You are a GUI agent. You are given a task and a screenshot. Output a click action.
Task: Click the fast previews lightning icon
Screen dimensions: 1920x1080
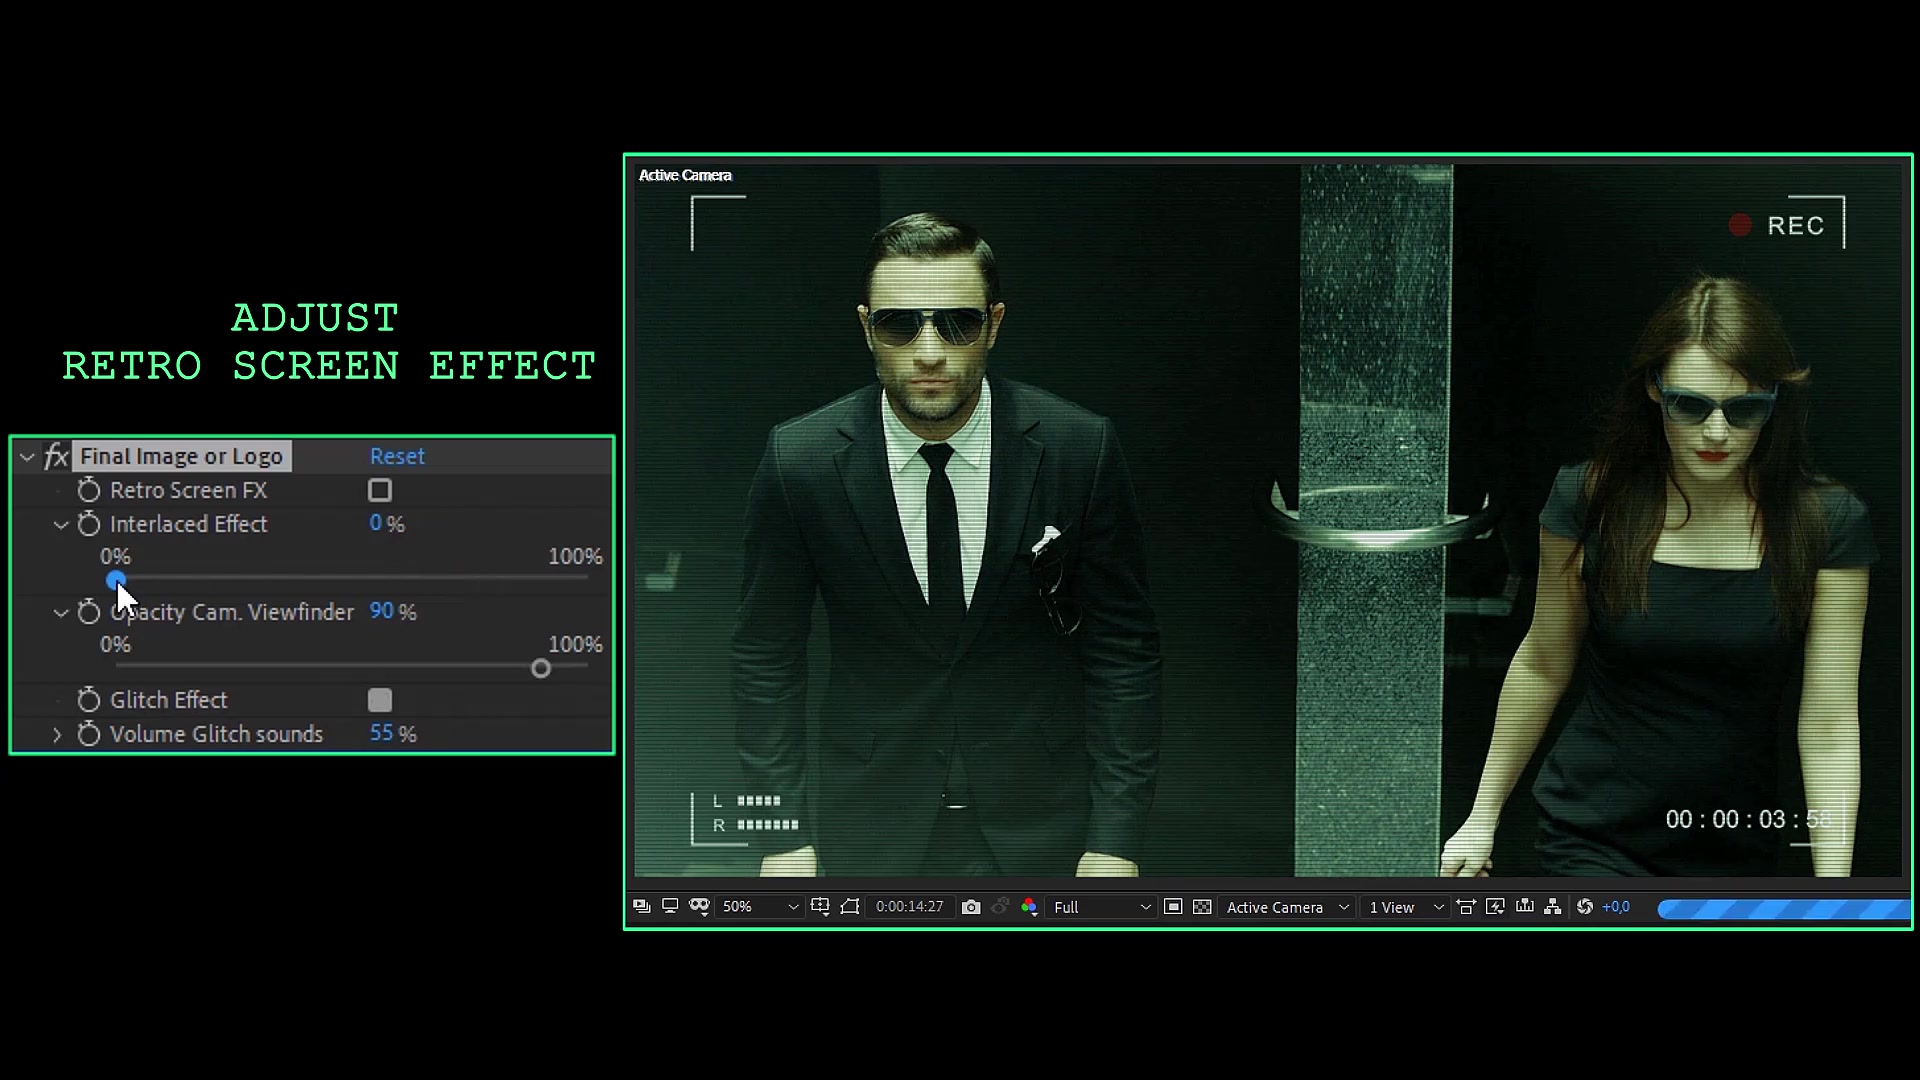[1495, 907]
